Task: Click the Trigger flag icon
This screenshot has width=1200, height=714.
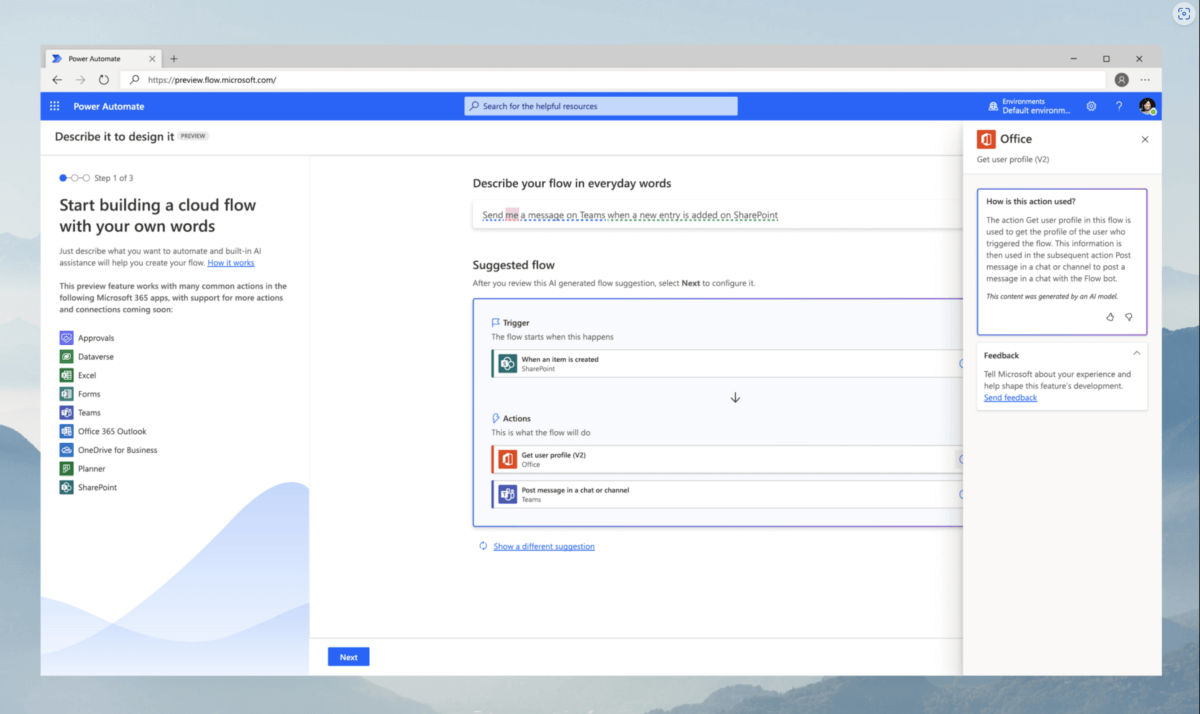Action: coord(496,323)
